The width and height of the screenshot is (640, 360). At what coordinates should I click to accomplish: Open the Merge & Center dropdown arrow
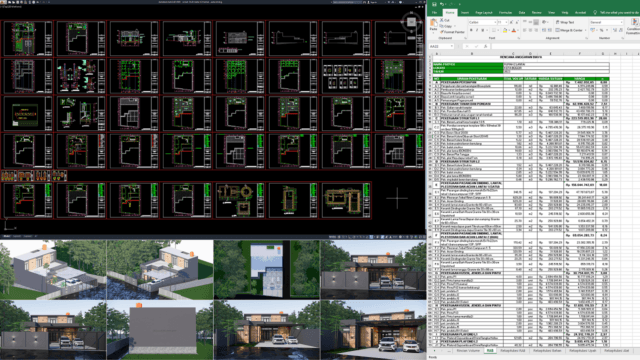pyautogui.click(x=585, y=30)
